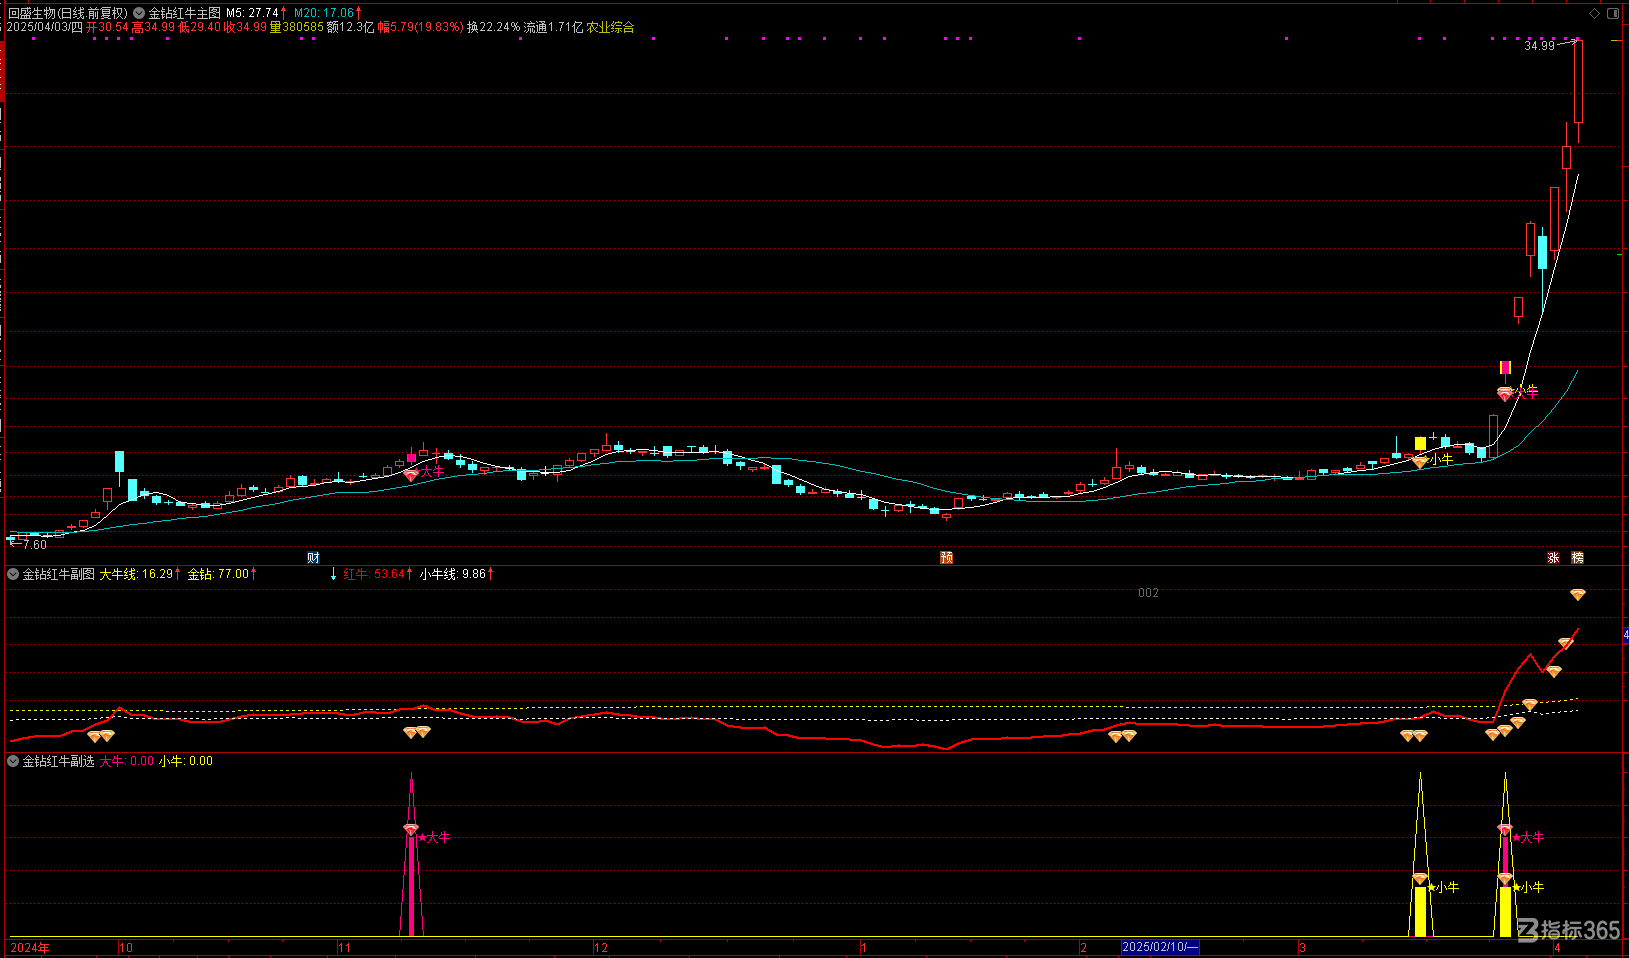Click the 涨 marker at chart bottom right

[x=1553, y=557]
